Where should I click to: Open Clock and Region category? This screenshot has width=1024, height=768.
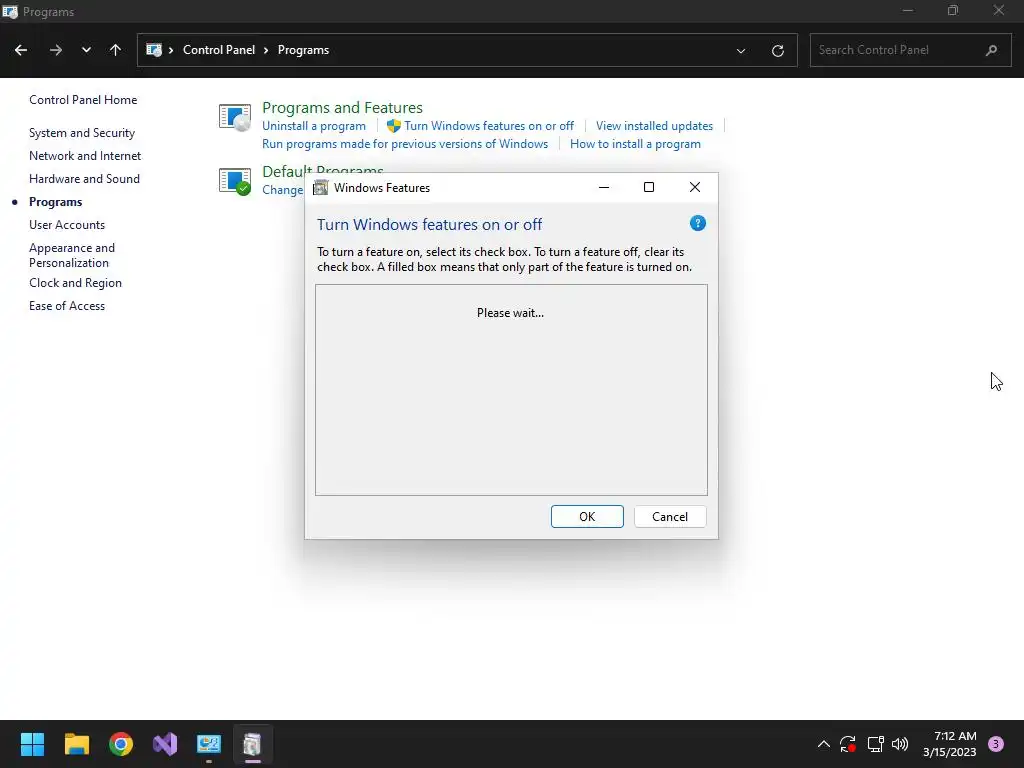[75, 283]
